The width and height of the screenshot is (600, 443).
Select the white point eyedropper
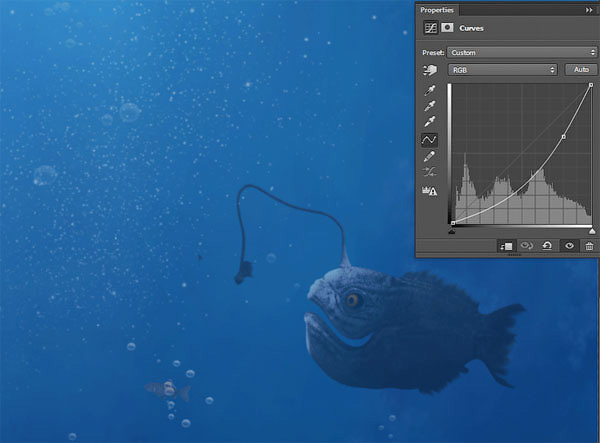430,121
